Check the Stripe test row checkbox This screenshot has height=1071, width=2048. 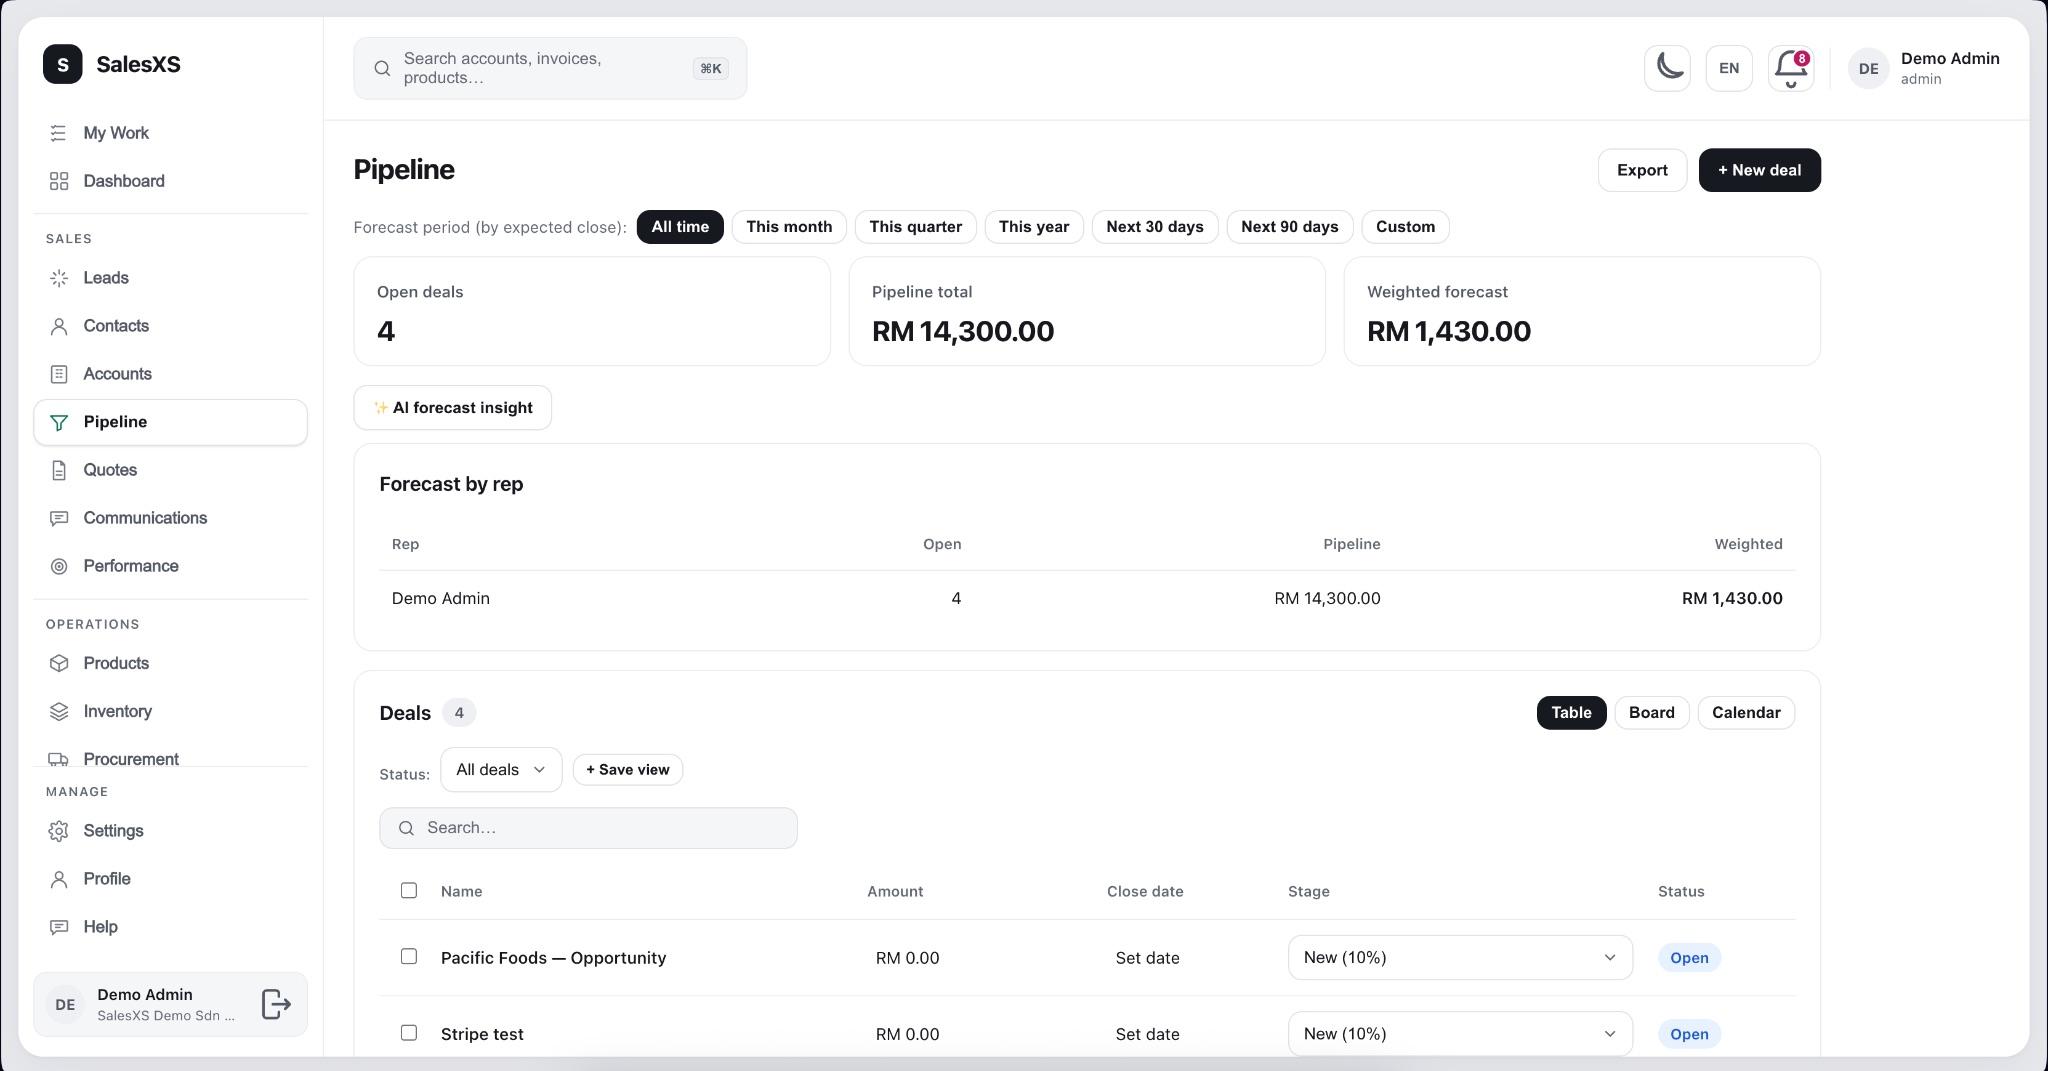[409, 1032]
